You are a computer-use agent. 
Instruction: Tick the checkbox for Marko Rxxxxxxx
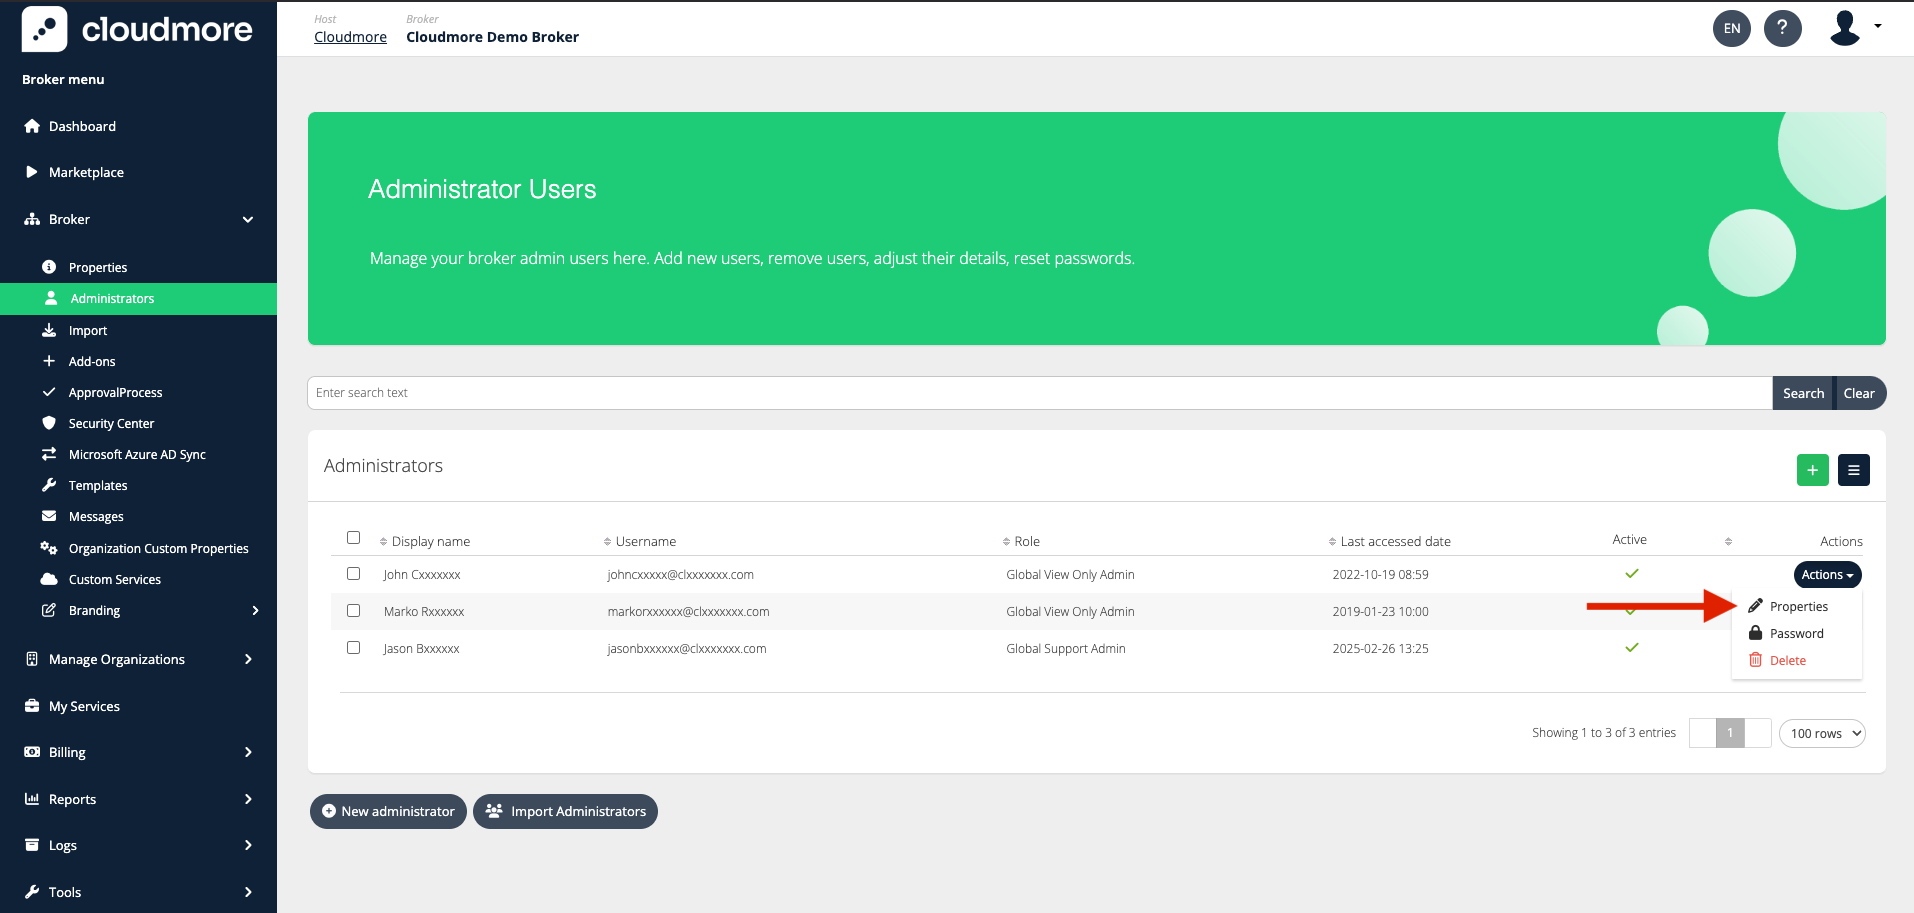[x=353, y=611]
